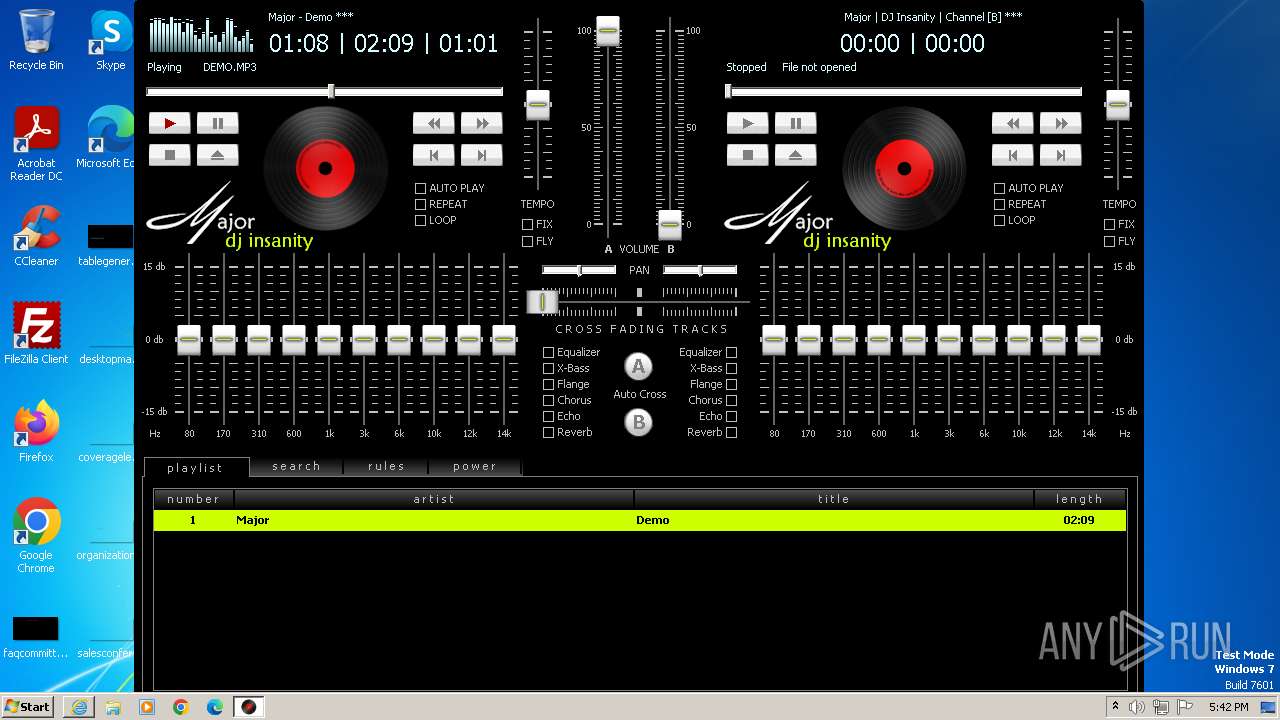Sort playlist by length column
The width and height of the screenshot is (1280, 720).
click(1080, 499)
